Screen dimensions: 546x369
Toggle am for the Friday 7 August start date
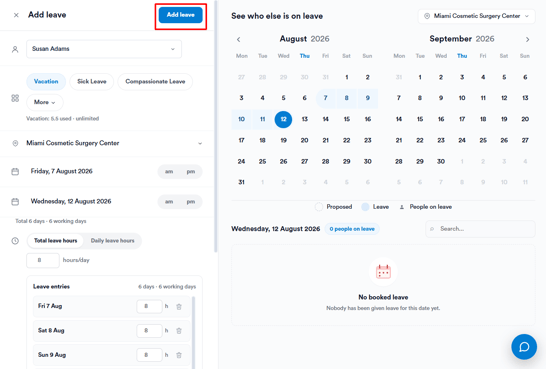point(169,172)
